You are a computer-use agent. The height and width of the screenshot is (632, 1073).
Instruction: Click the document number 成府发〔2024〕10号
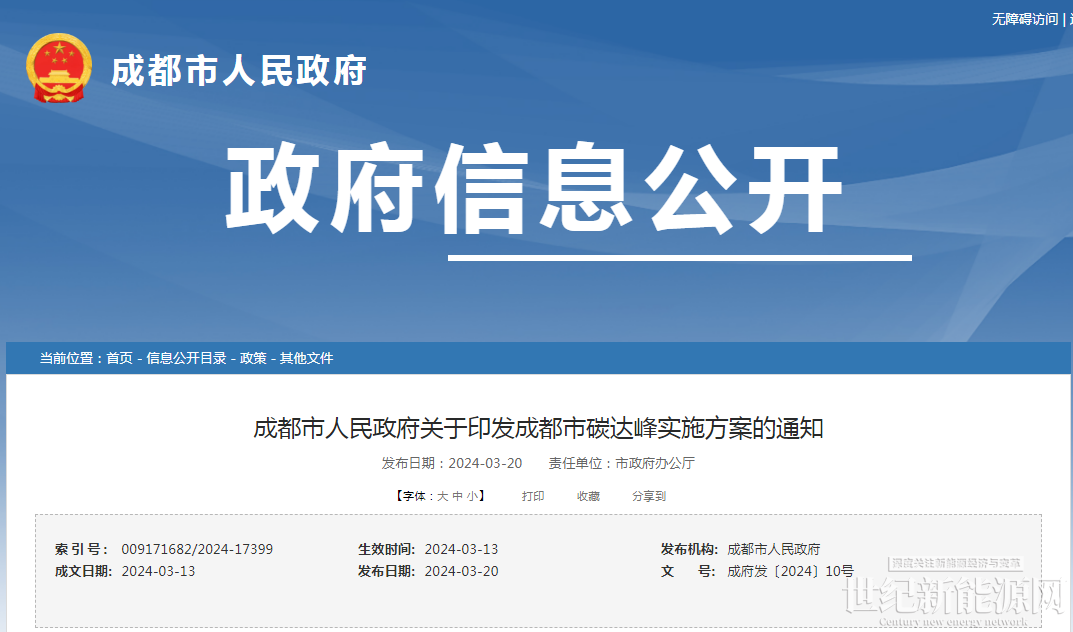coord(790,571)
